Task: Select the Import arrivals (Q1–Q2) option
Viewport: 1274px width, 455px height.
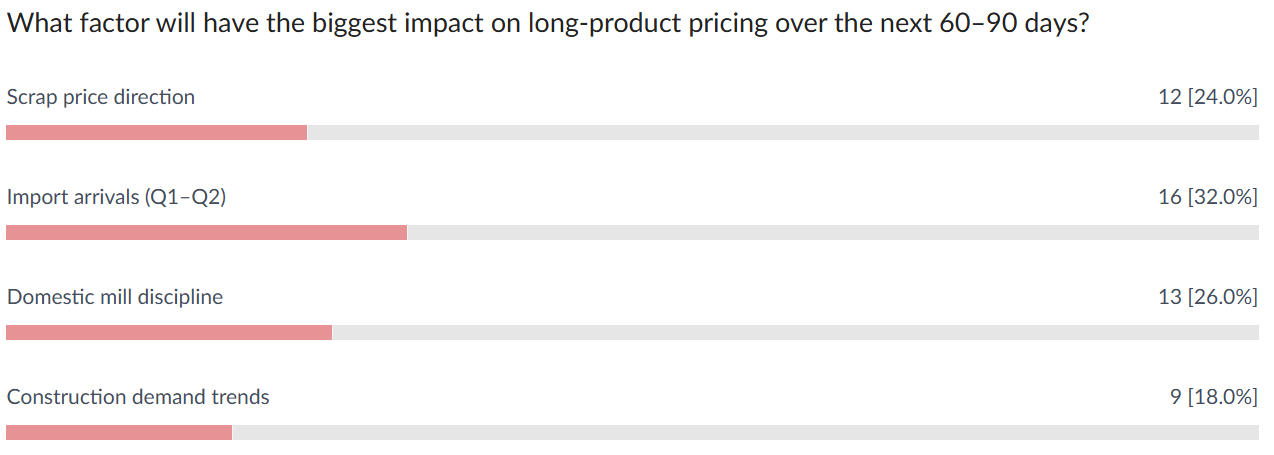Action: (x=116, y=197)
